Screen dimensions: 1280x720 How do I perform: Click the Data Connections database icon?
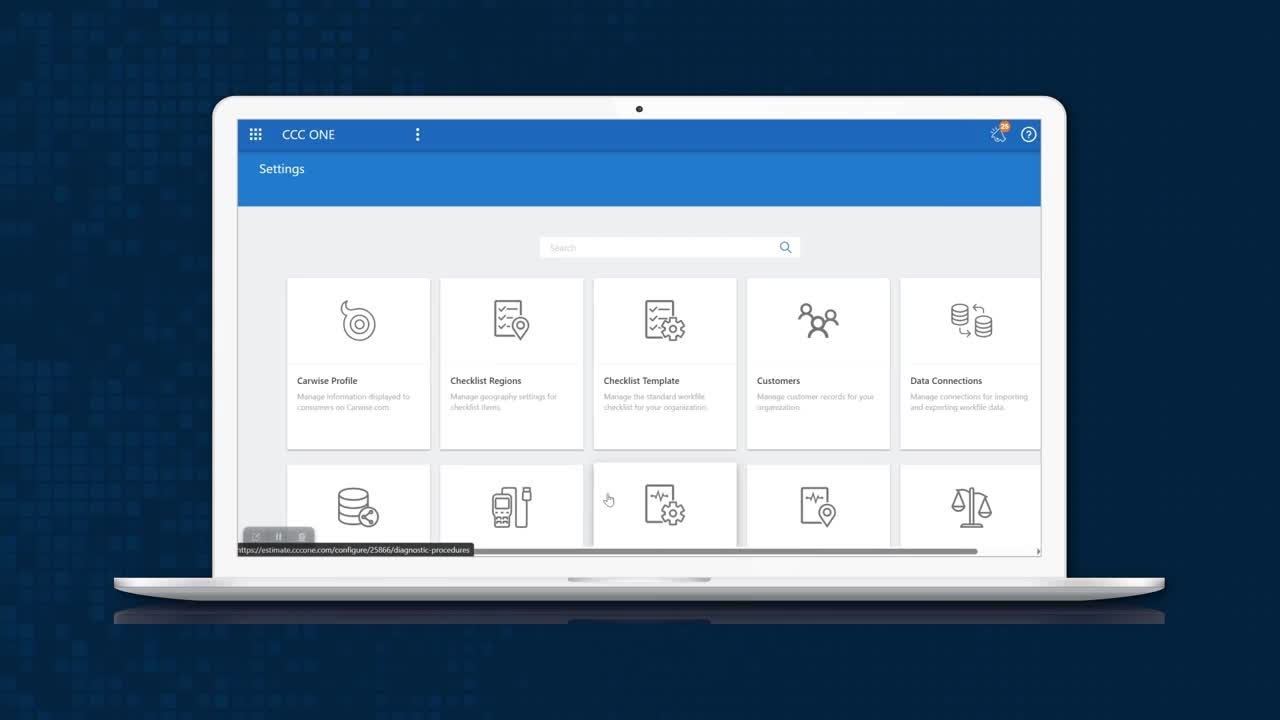971,320
